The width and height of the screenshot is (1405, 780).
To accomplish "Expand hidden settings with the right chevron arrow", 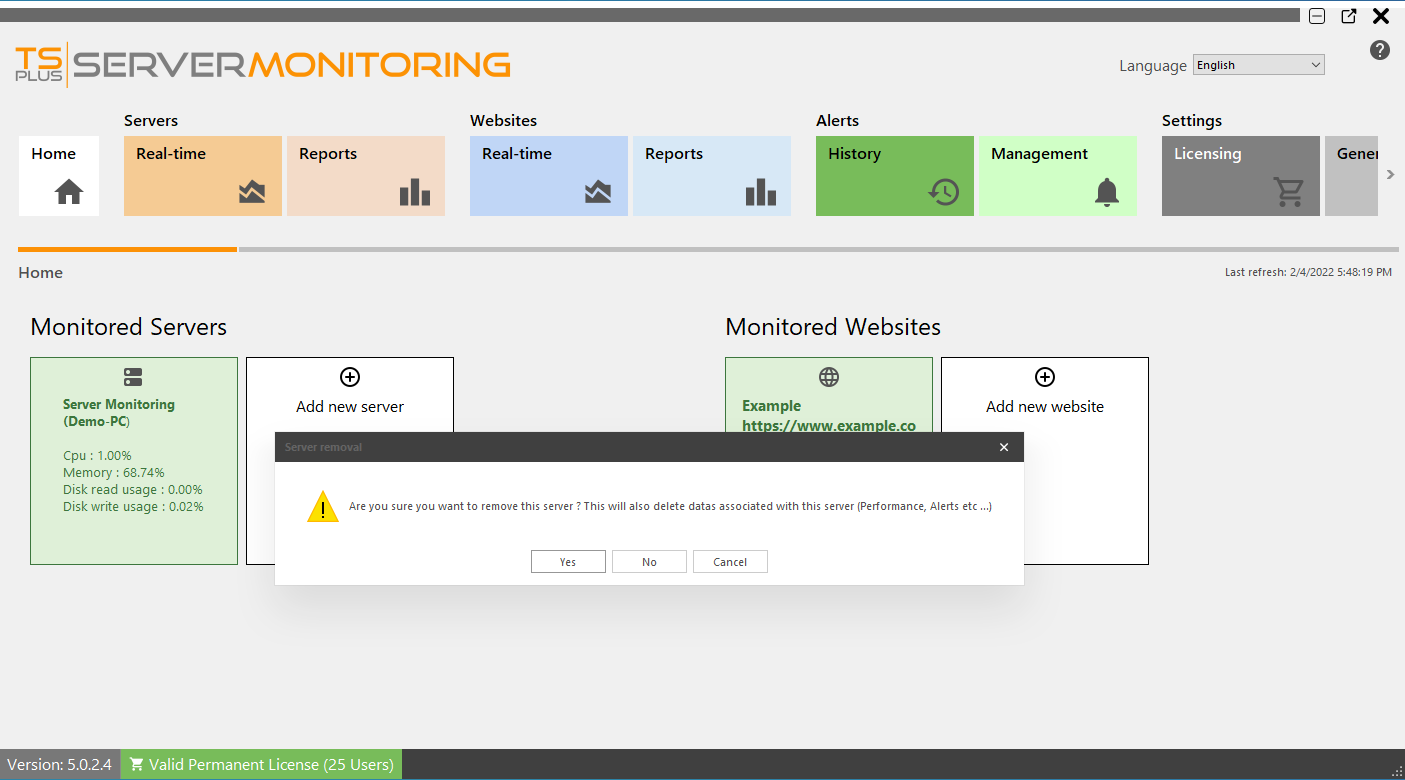I will (1390, 173).
